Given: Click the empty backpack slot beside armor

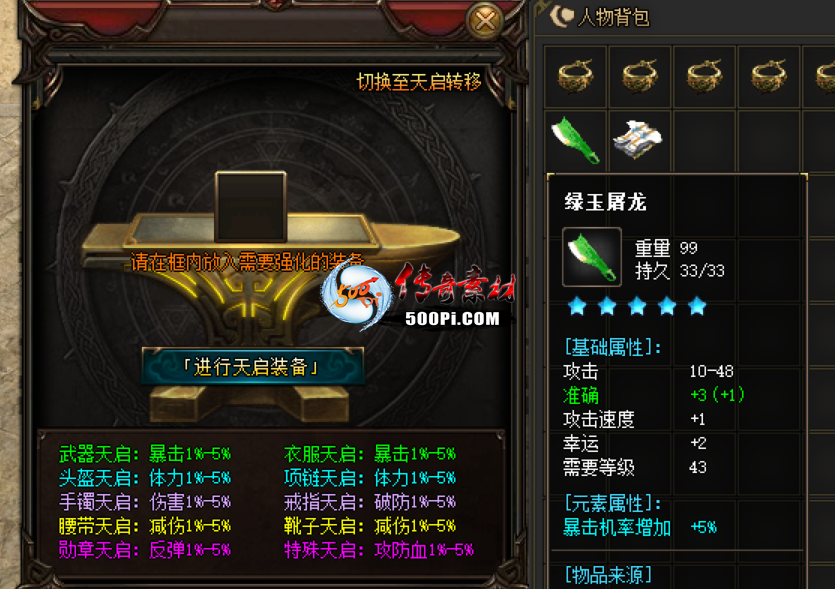Looking at the screenshot, I should pos(705,141).
